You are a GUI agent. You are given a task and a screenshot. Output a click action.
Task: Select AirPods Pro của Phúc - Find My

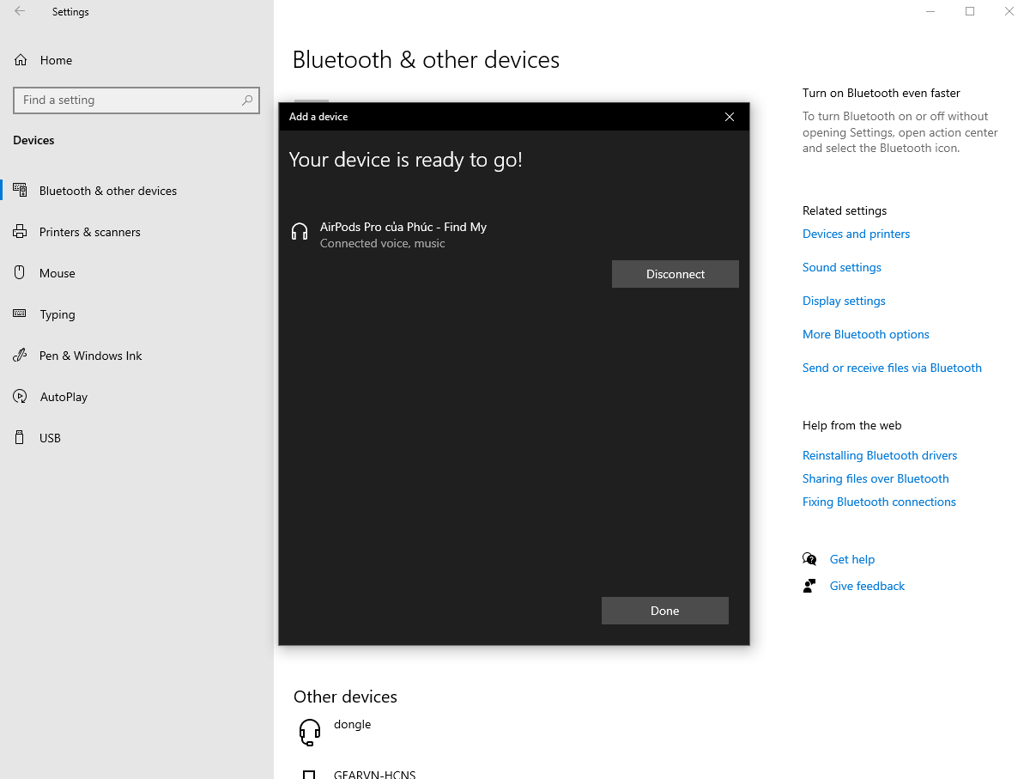point(403,227)
